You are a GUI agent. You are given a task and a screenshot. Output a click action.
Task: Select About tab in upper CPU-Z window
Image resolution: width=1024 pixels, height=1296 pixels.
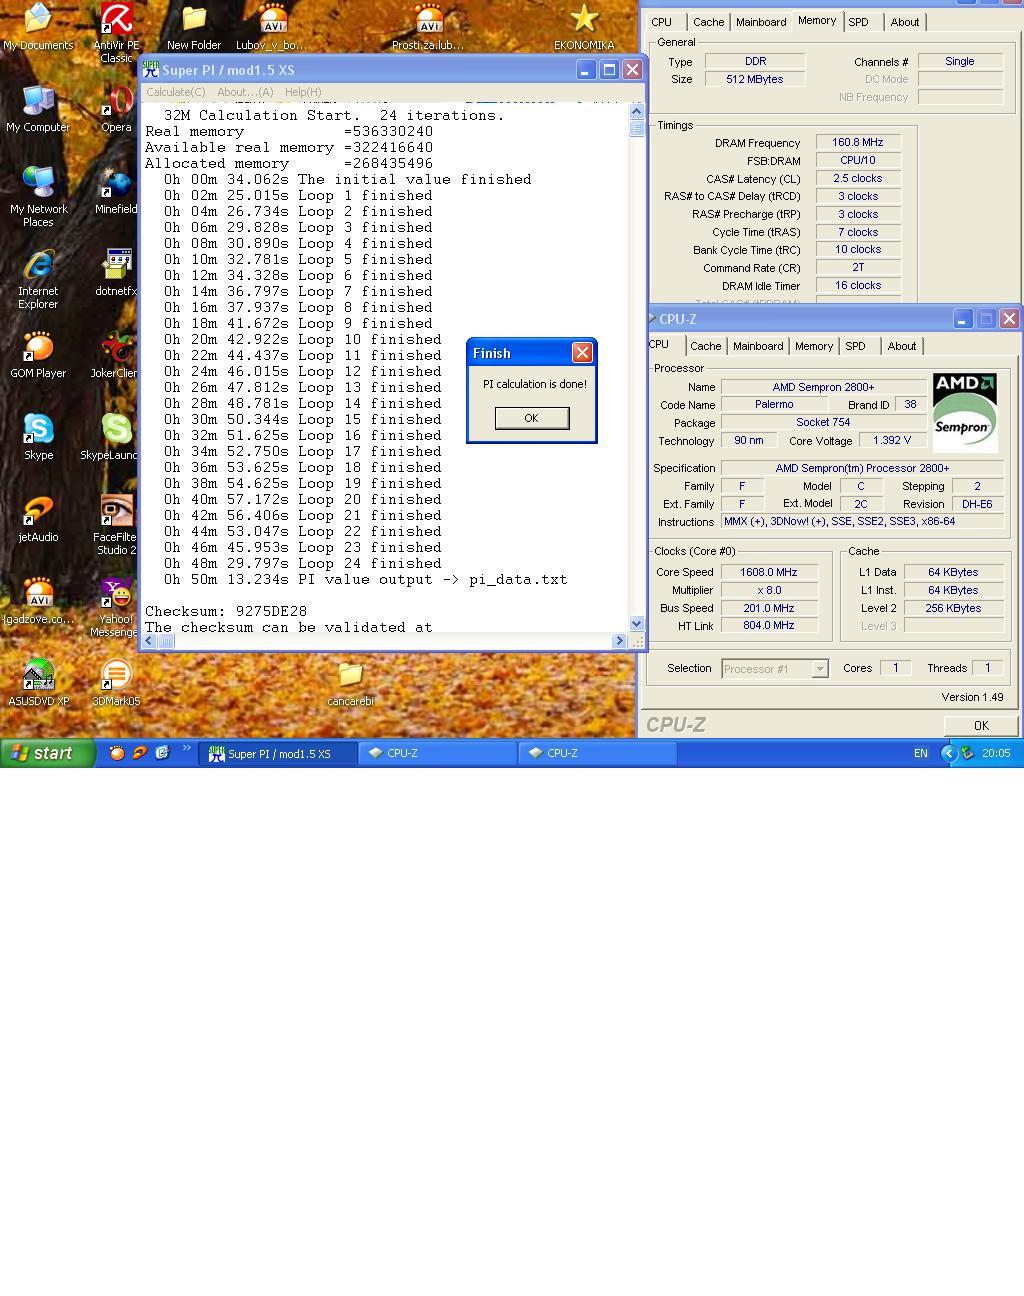pyautogui.click(x=905, y=22)
